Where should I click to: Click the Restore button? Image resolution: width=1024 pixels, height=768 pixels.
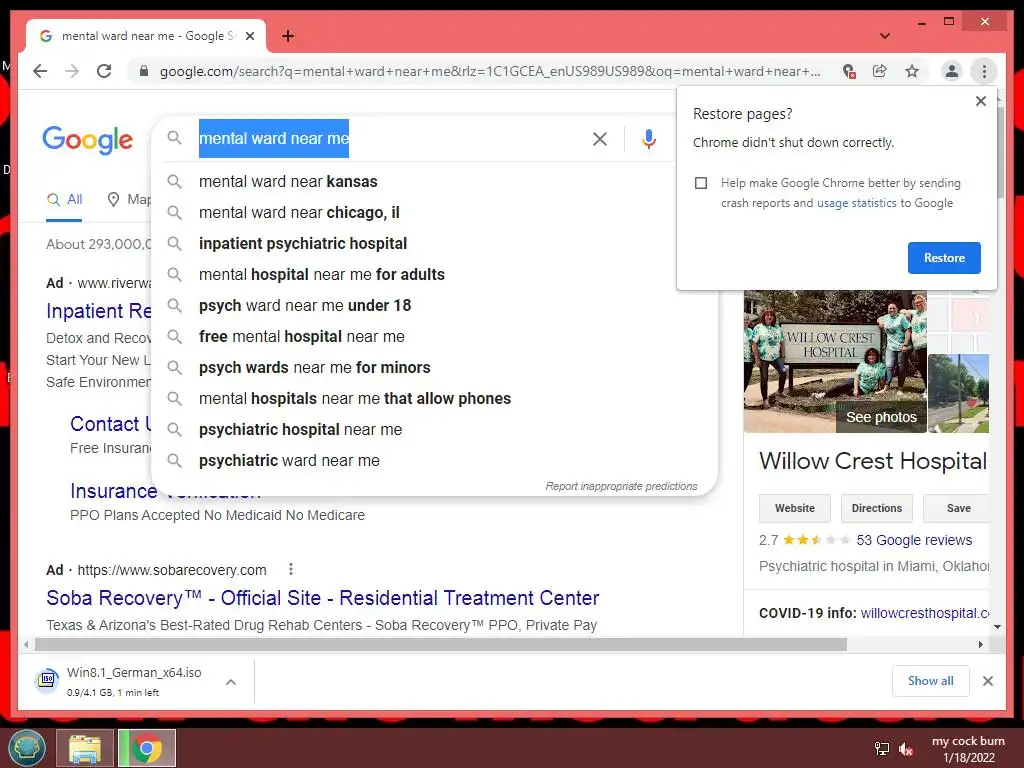pyautogui.click(x=944, y=258)
